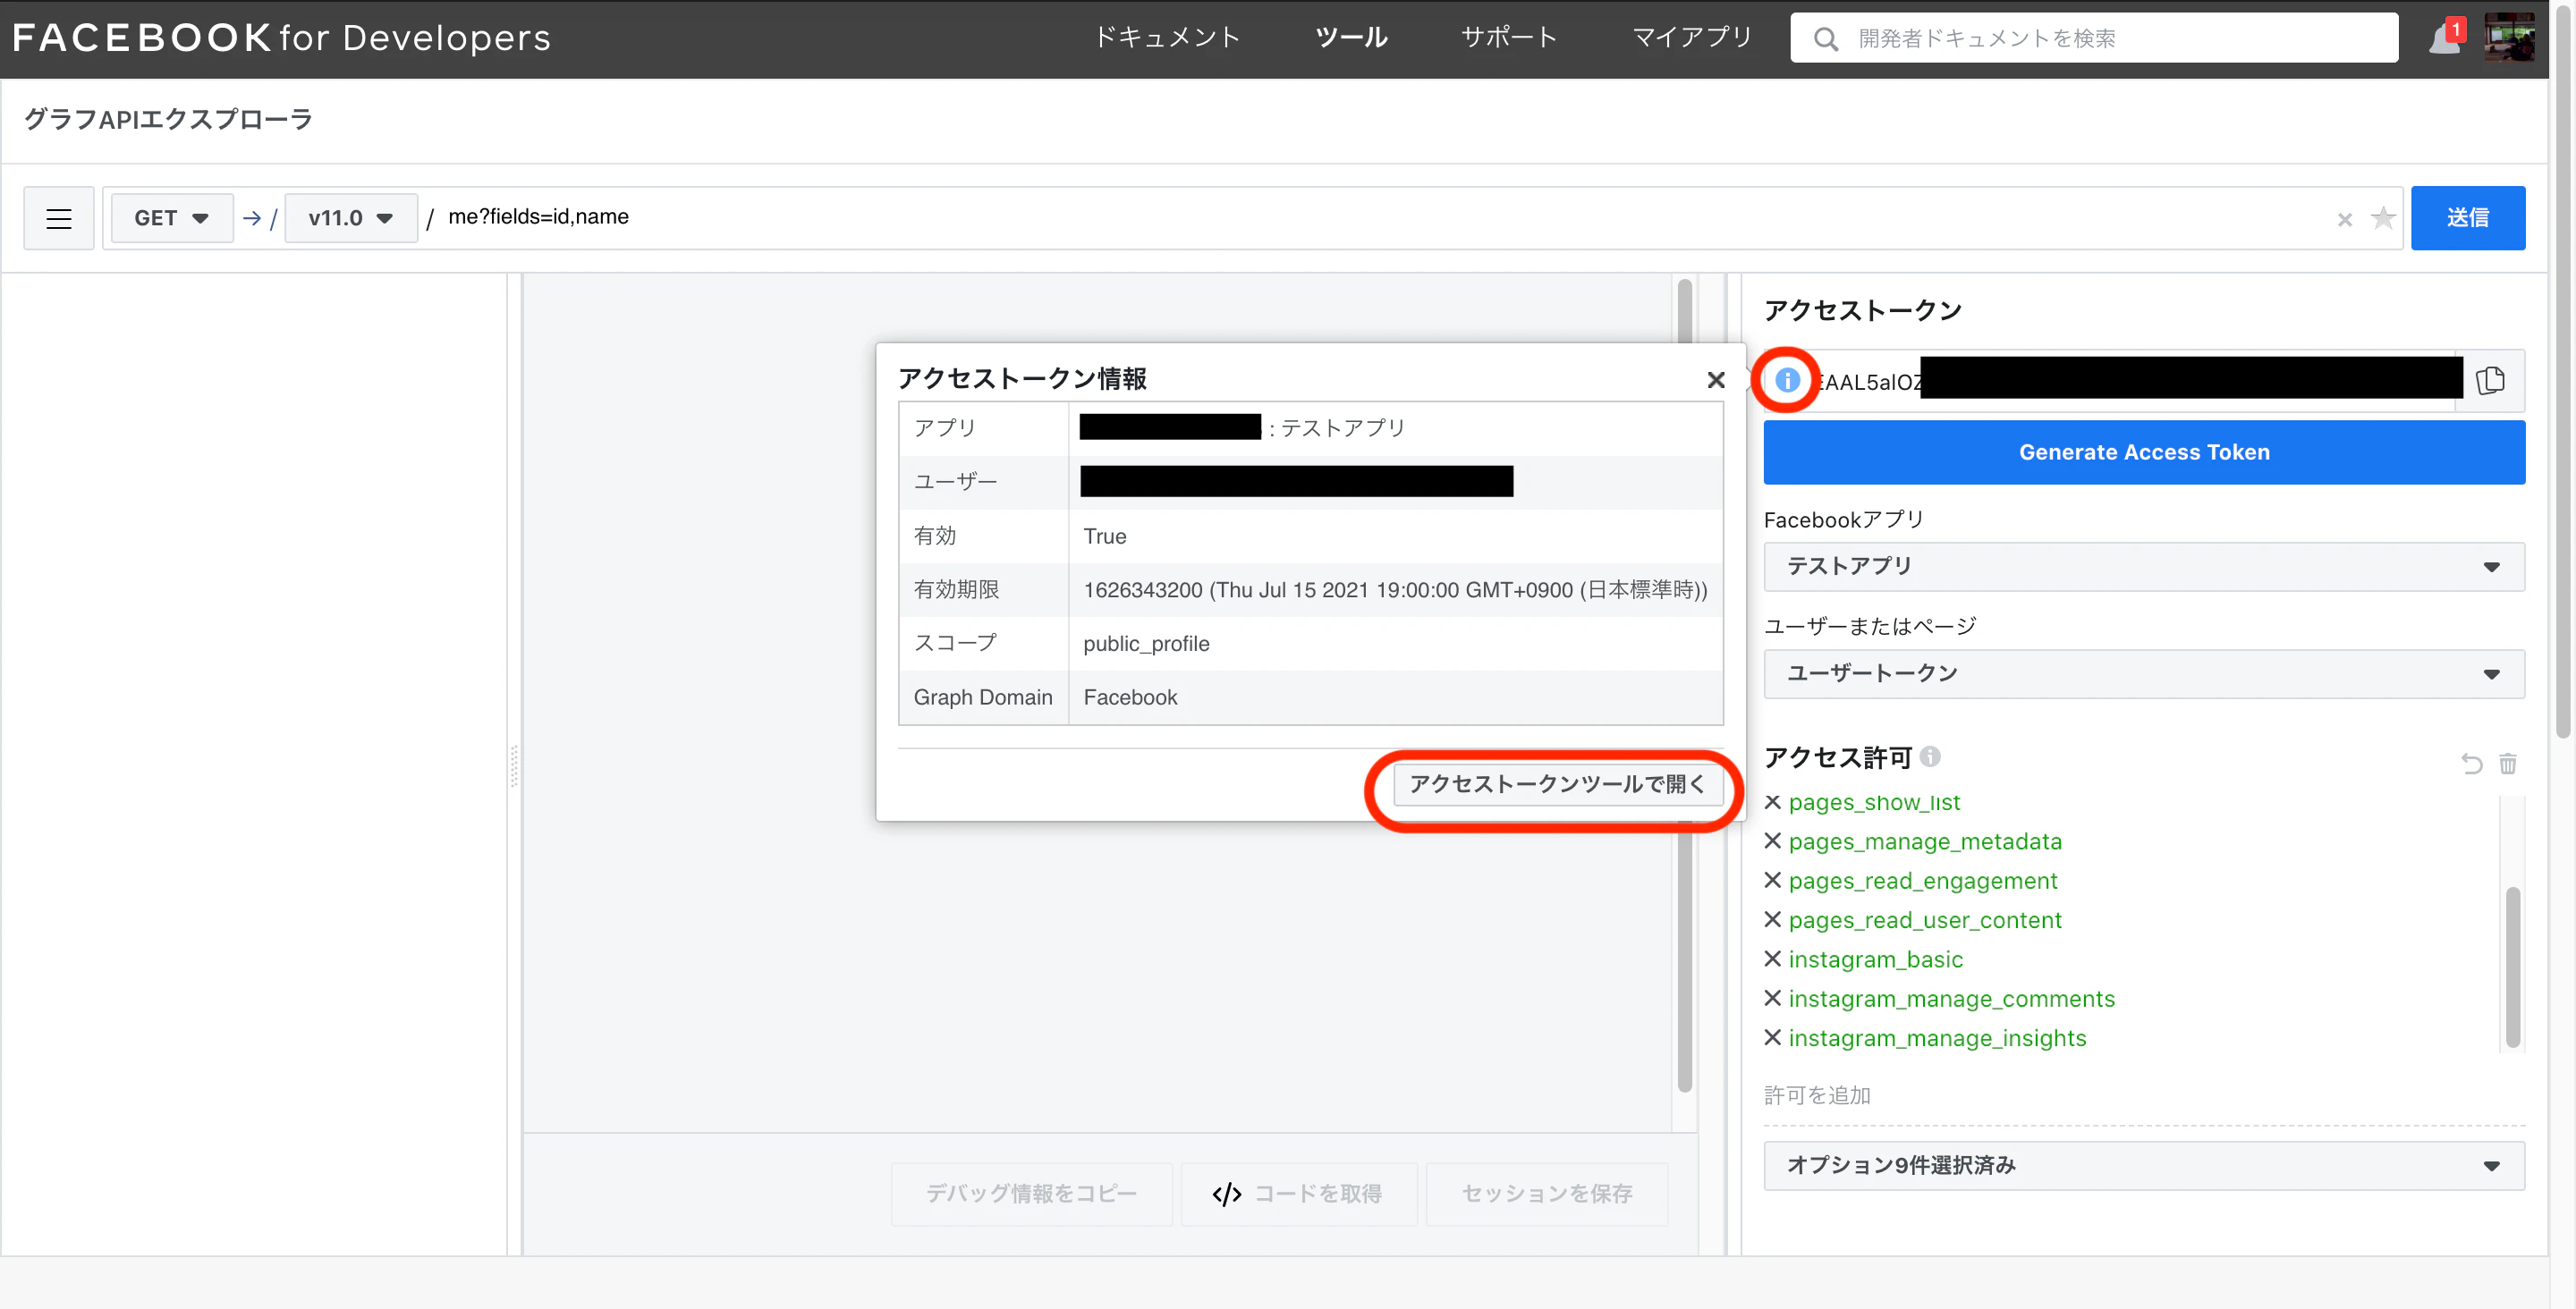This screenshot has height=1309, width=2576.
Task: Undo permission changes with the revert arrow icon
Action: (x=2471, y=764)
